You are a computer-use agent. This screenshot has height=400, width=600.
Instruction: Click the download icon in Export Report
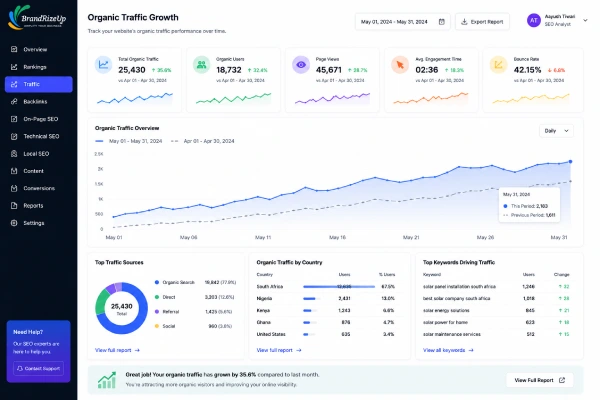(464, 22)
